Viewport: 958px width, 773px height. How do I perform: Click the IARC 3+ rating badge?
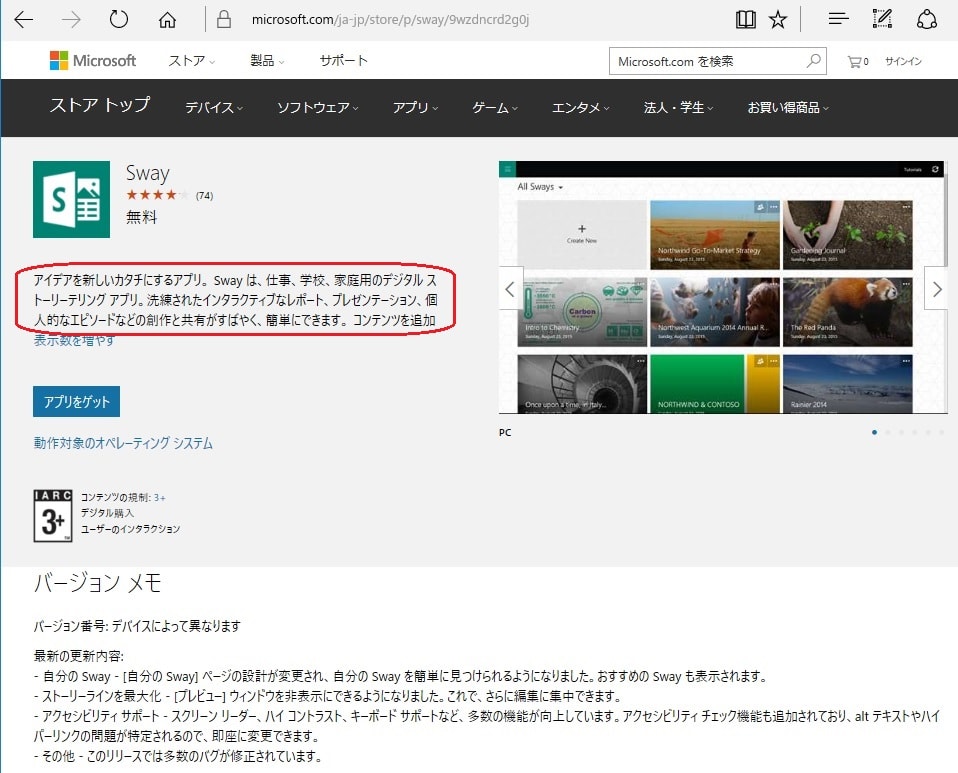click(x=53, y=516)
